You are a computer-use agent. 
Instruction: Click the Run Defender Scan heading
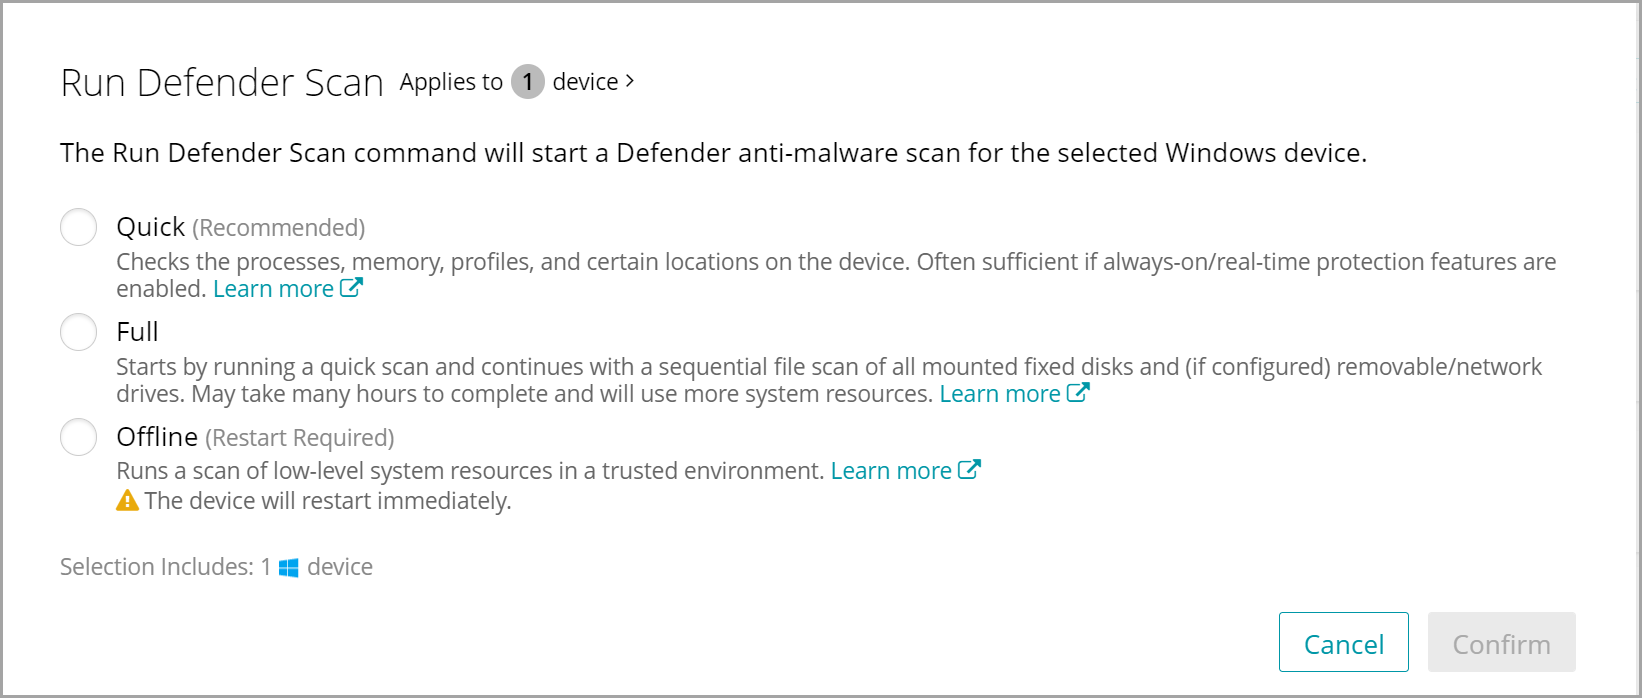pos(221,83)
